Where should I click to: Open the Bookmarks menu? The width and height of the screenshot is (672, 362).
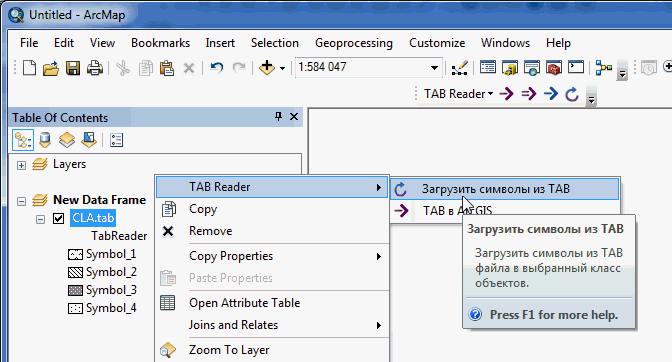(160, 43)
